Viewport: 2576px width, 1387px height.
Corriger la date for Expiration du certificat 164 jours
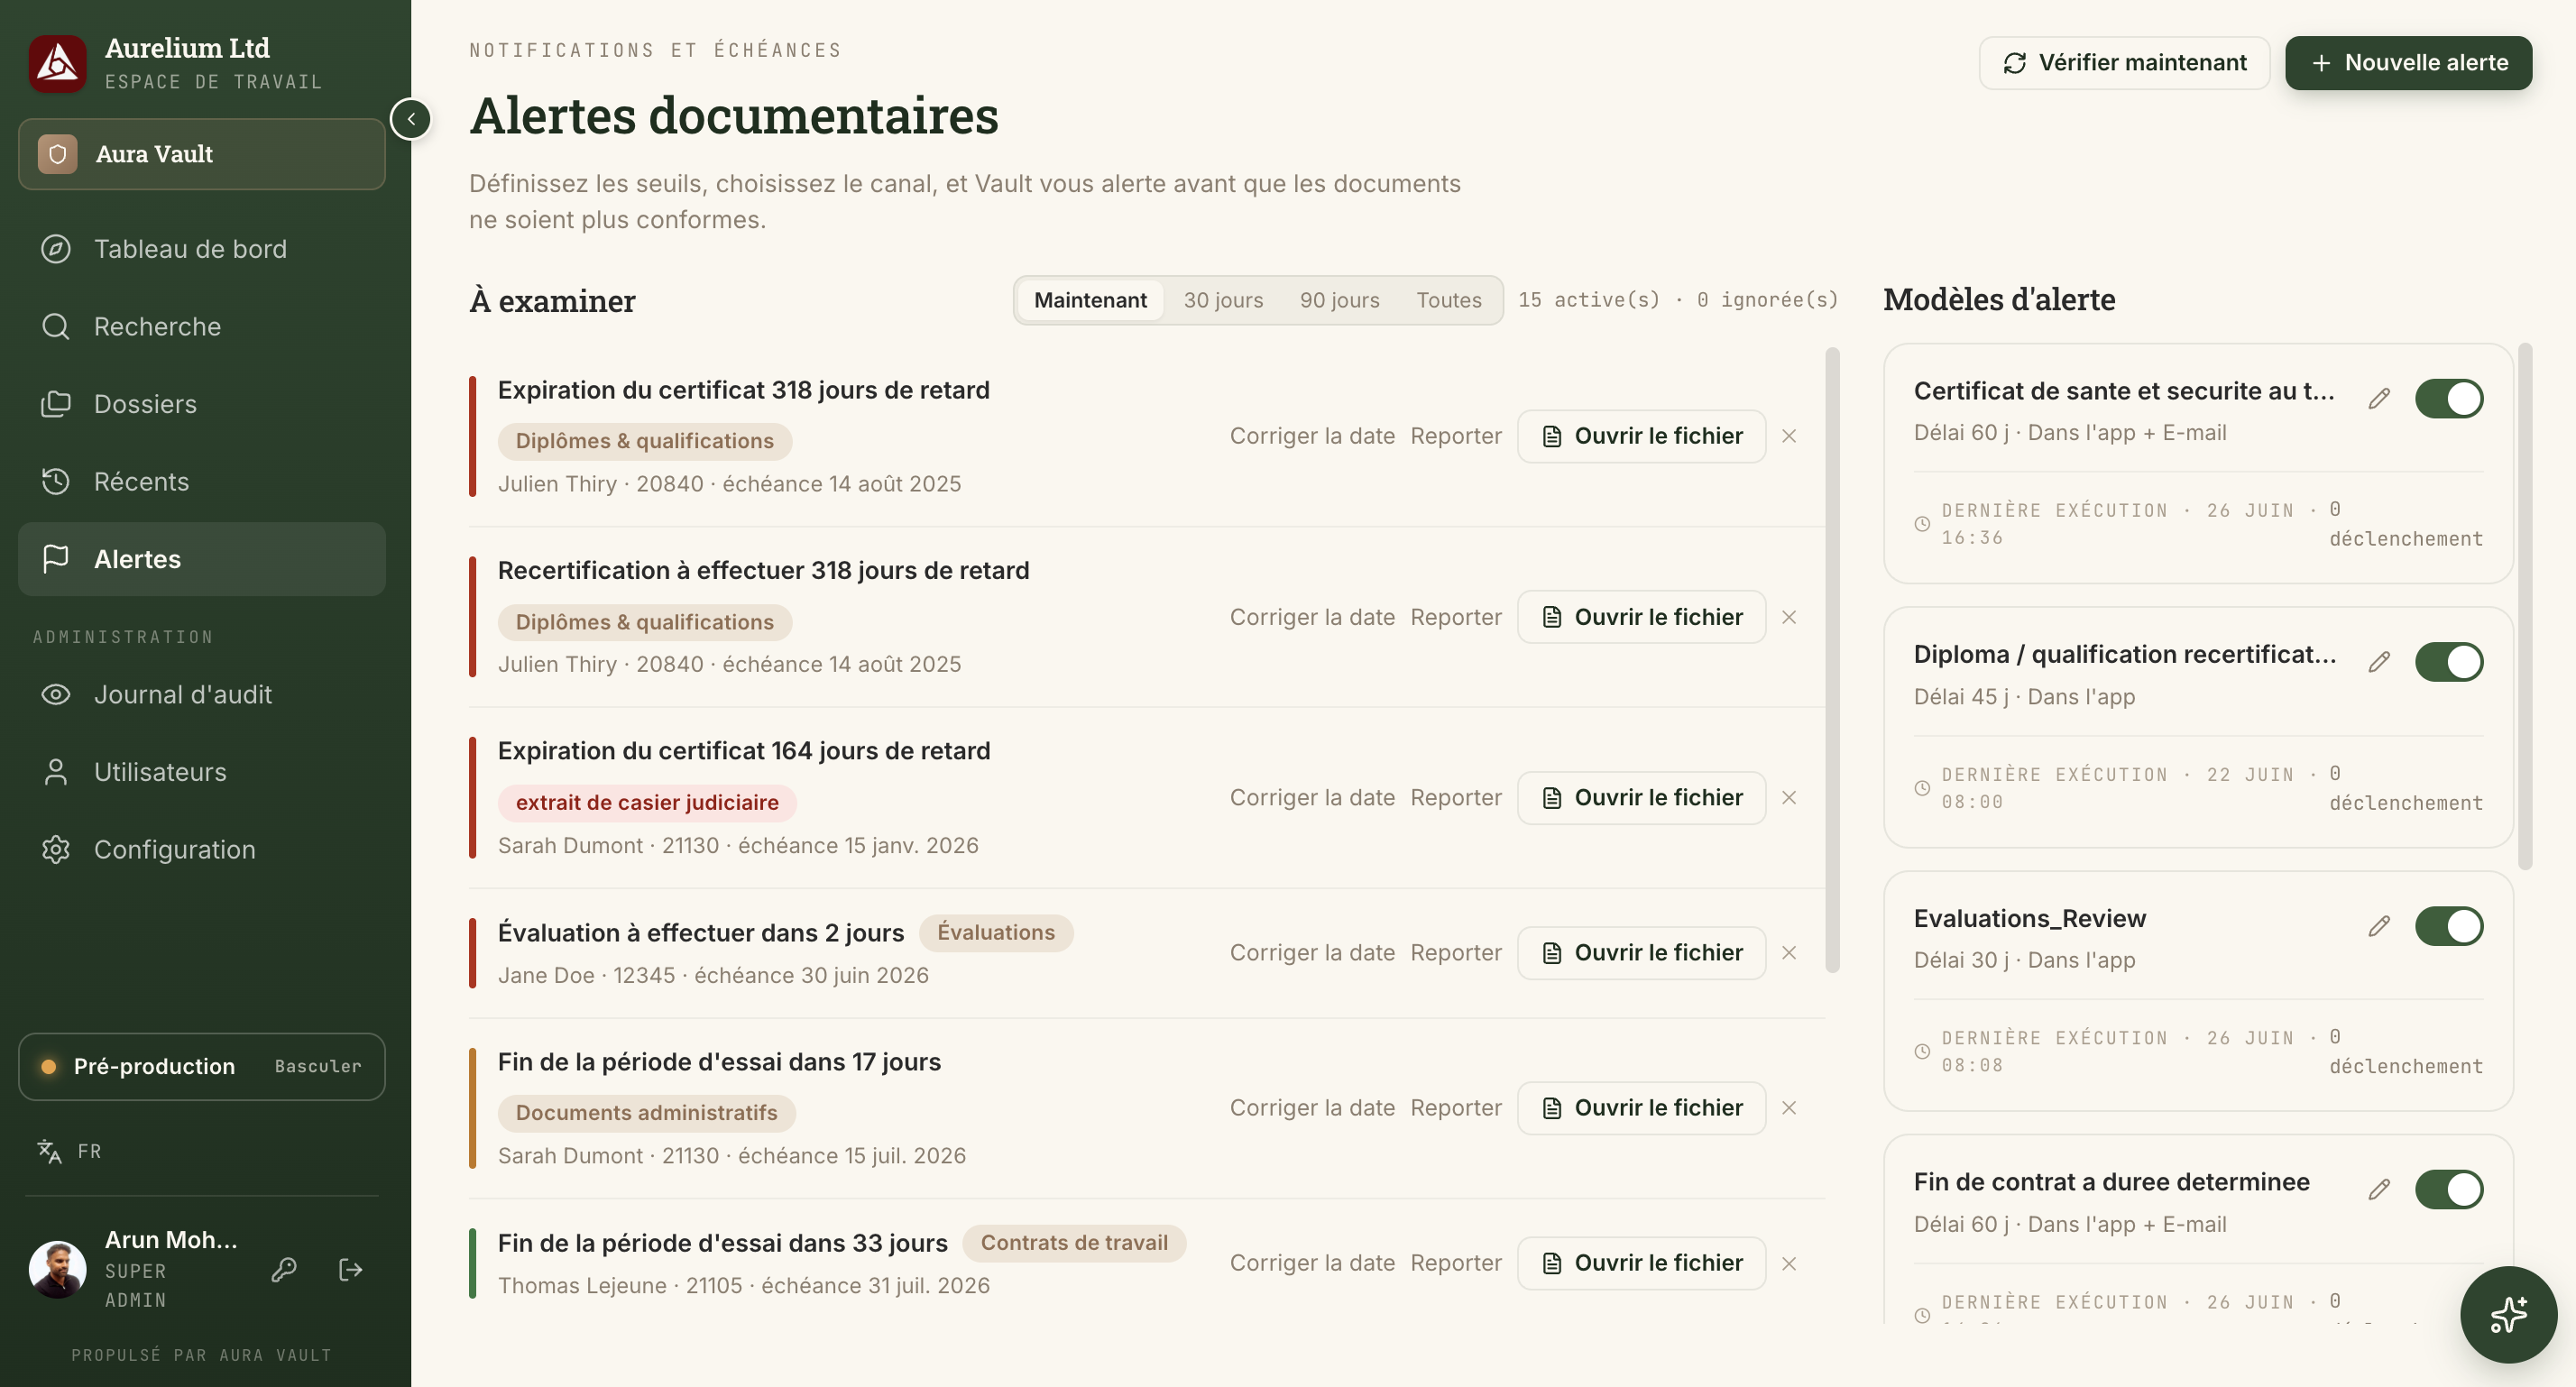pos(1312,798)
